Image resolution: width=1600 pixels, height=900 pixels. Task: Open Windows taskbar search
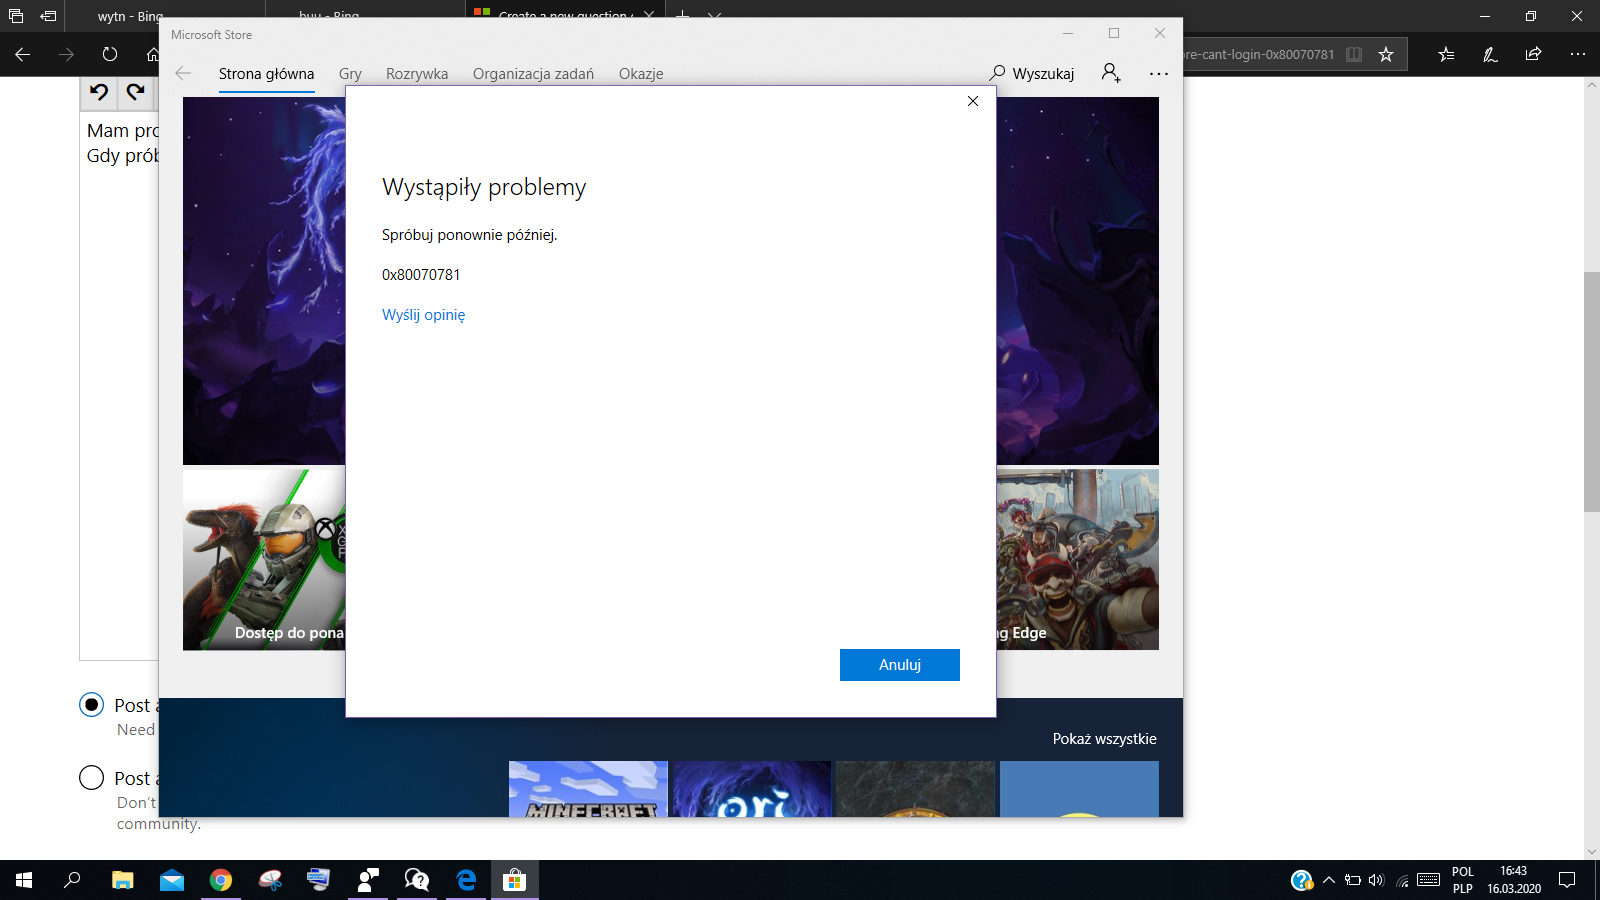click(72, 880)
